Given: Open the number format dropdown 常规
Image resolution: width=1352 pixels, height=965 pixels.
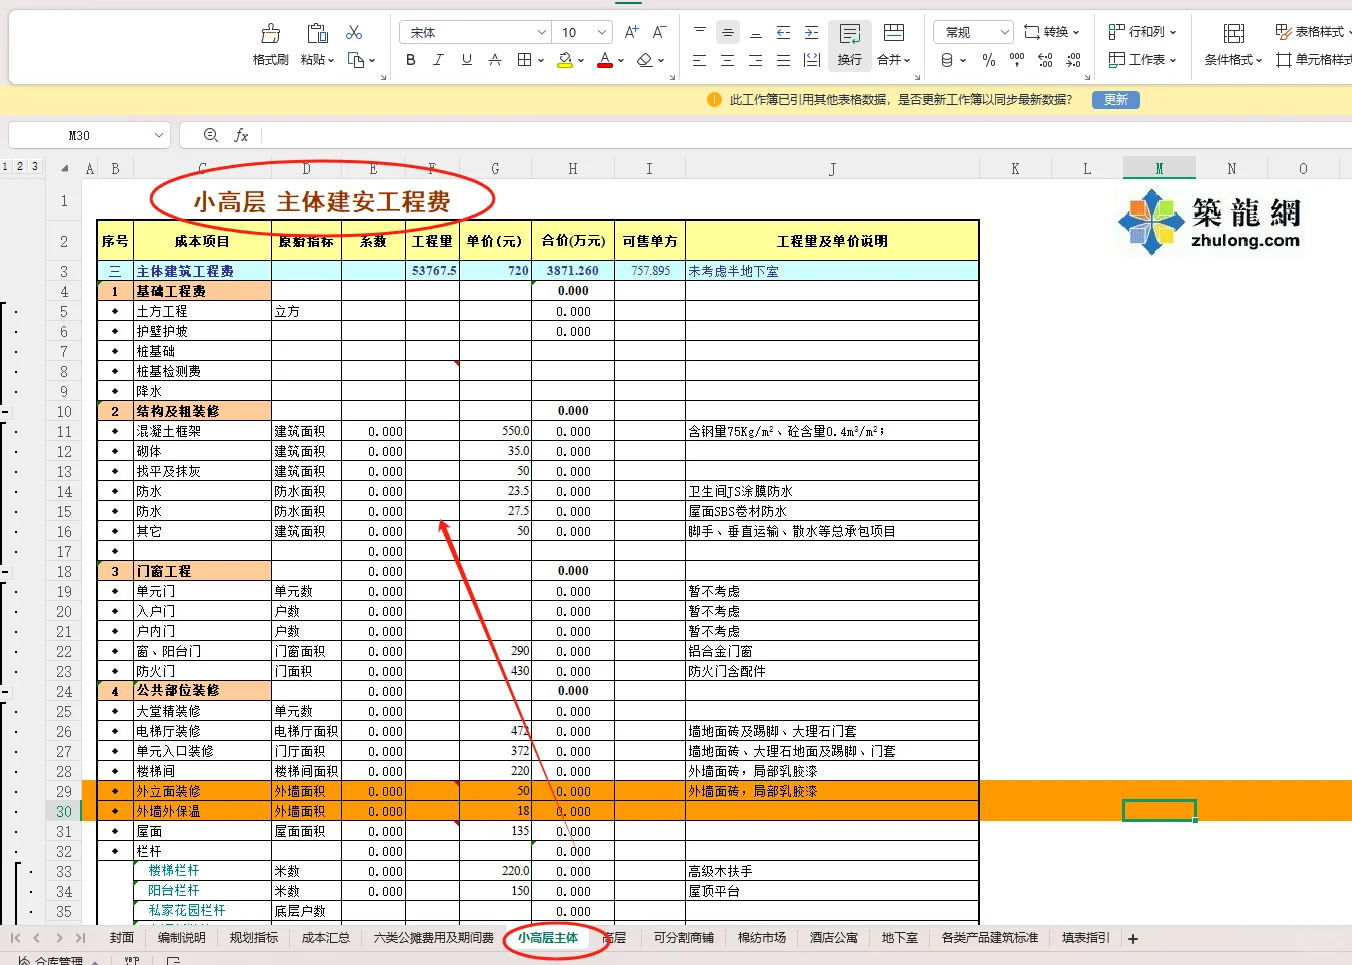Looking at the screenshot, I should click(x=974, y=32).
